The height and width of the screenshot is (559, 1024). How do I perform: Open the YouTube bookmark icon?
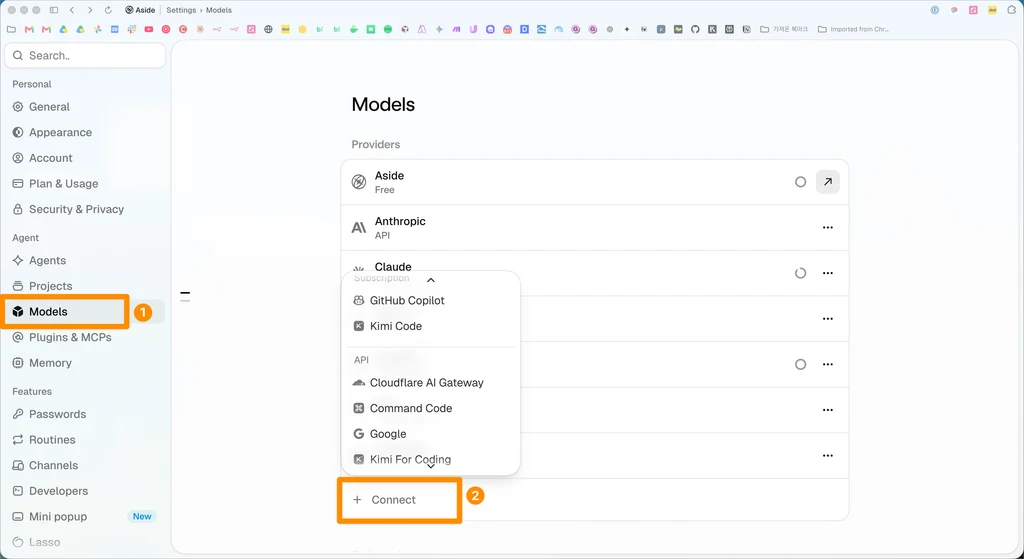pyautogui.click(x=149, y=29)
